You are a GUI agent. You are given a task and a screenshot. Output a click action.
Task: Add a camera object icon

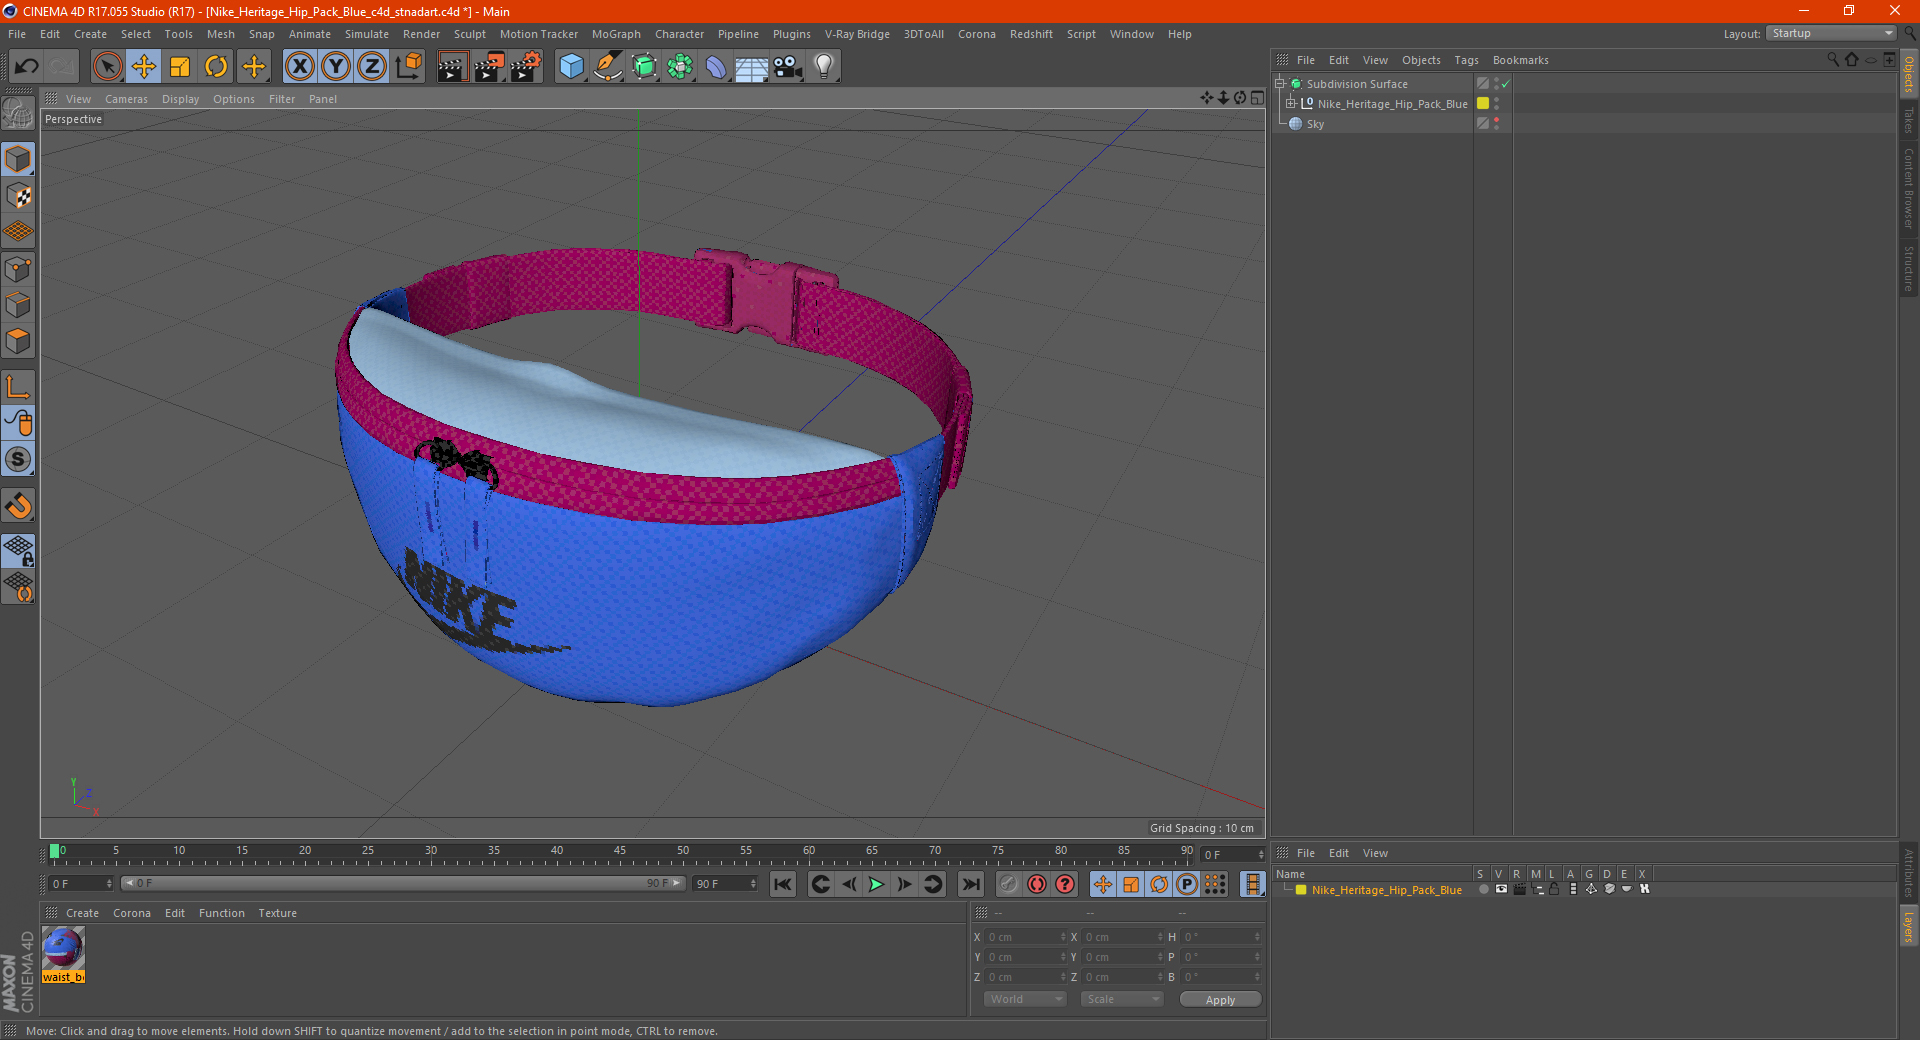788,67
